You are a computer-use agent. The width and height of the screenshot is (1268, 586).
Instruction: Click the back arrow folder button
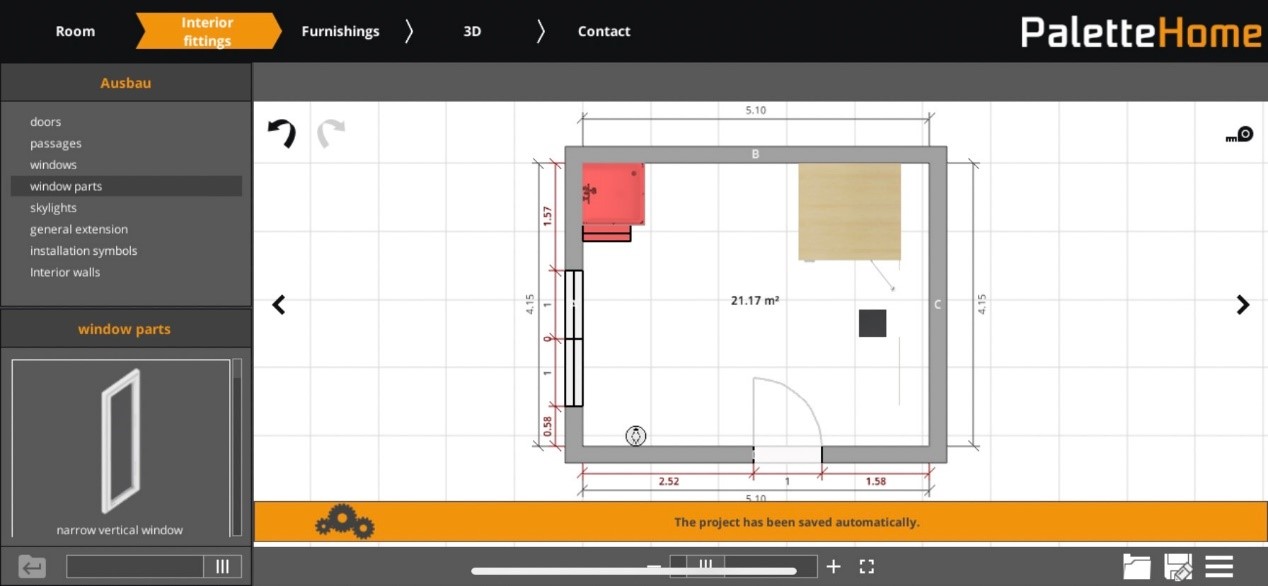pos(32,567)
